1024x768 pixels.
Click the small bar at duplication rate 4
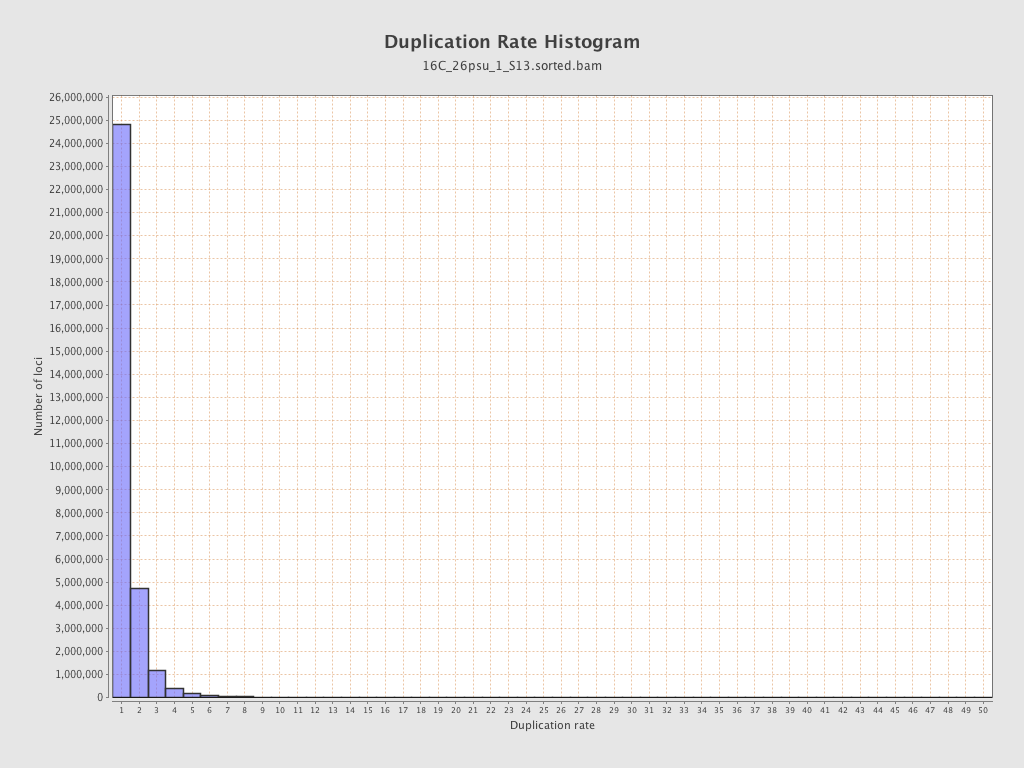pos(174,693)
